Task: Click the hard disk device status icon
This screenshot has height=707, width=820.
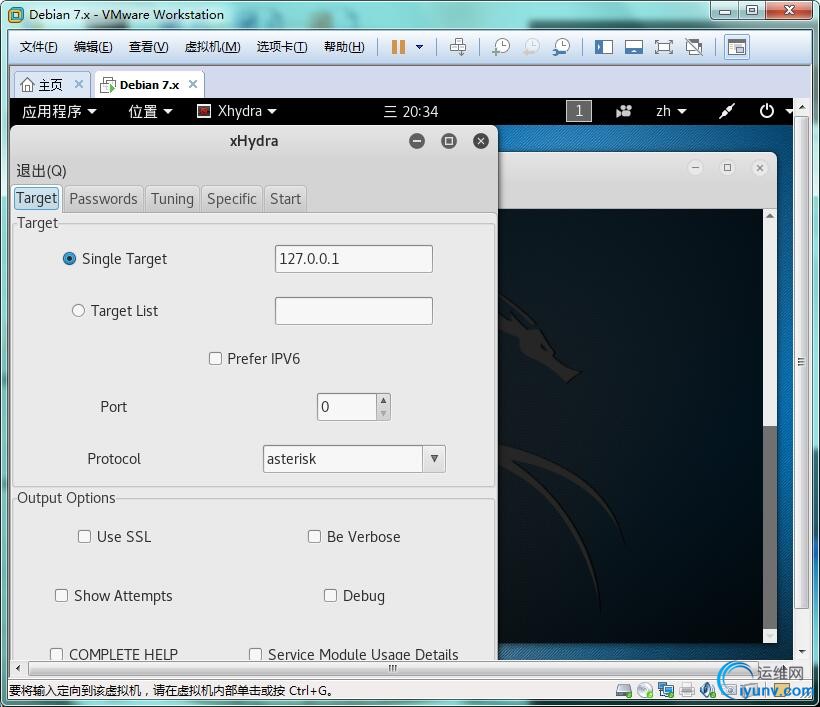Action: click(x=623, y=690)
